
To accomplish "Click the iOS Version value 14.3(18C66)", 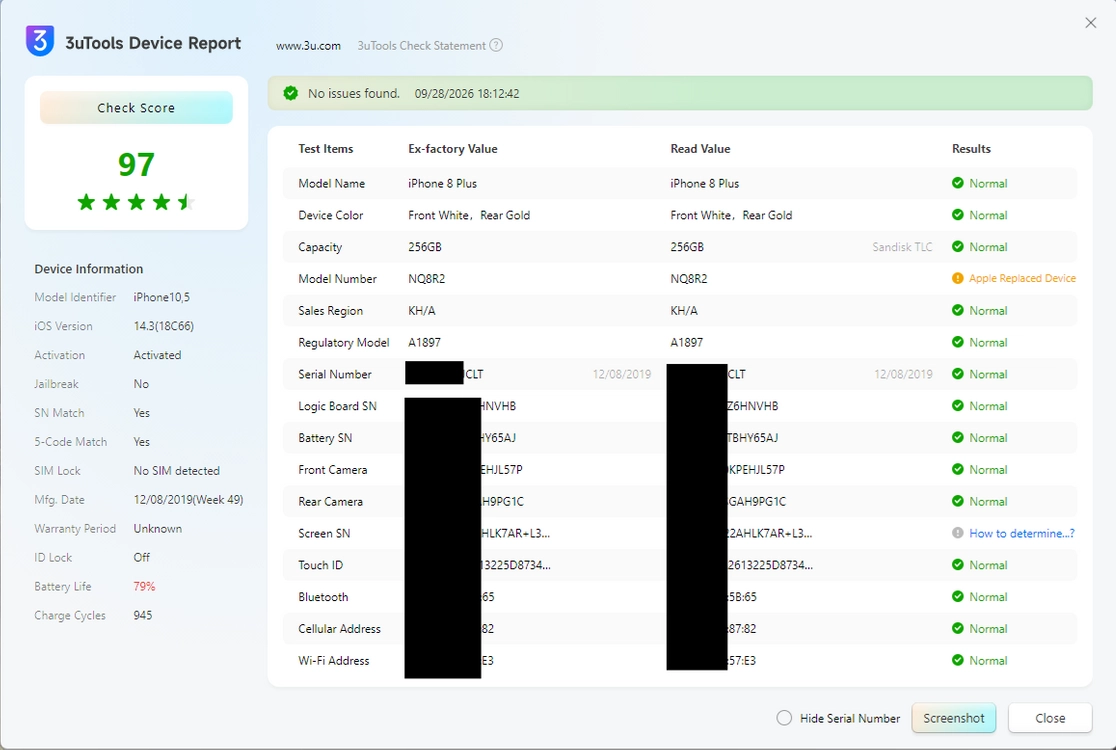I will coord(164,326).
